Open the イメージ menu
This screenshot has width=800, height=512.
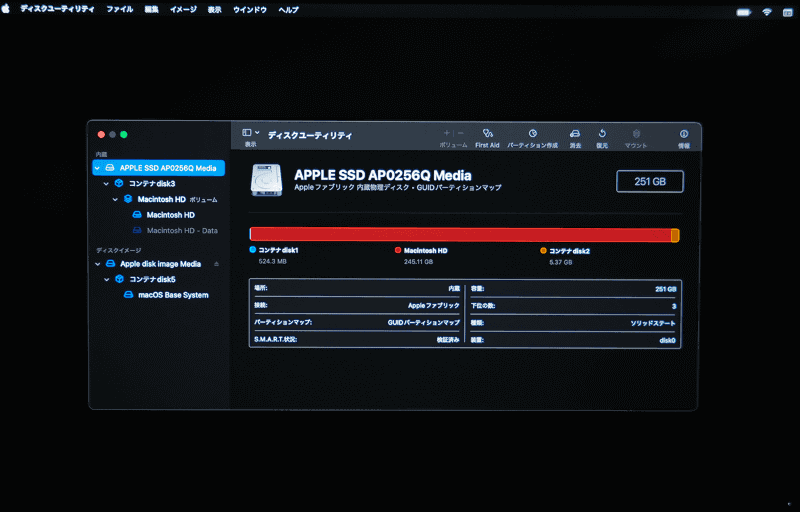tap(183, 10)
